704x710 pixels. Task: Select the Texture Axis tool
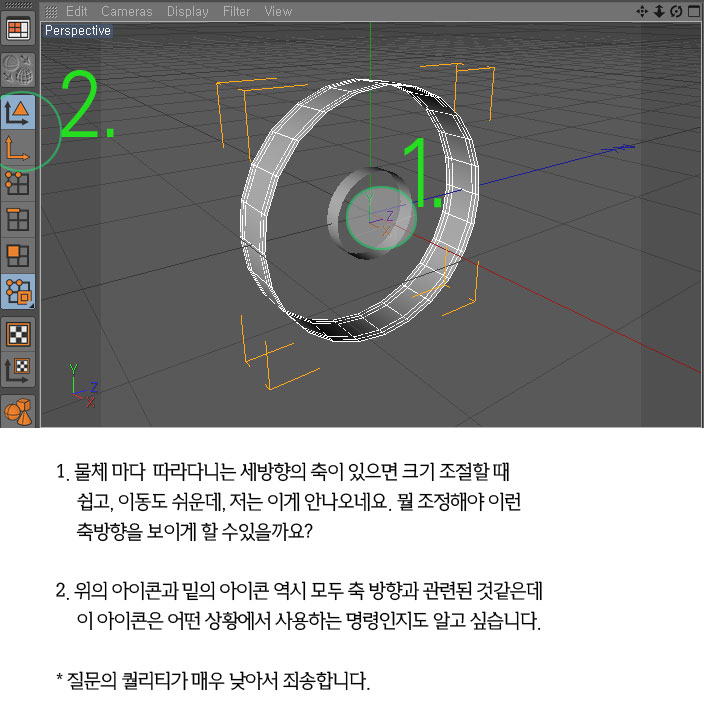[18, 369]
